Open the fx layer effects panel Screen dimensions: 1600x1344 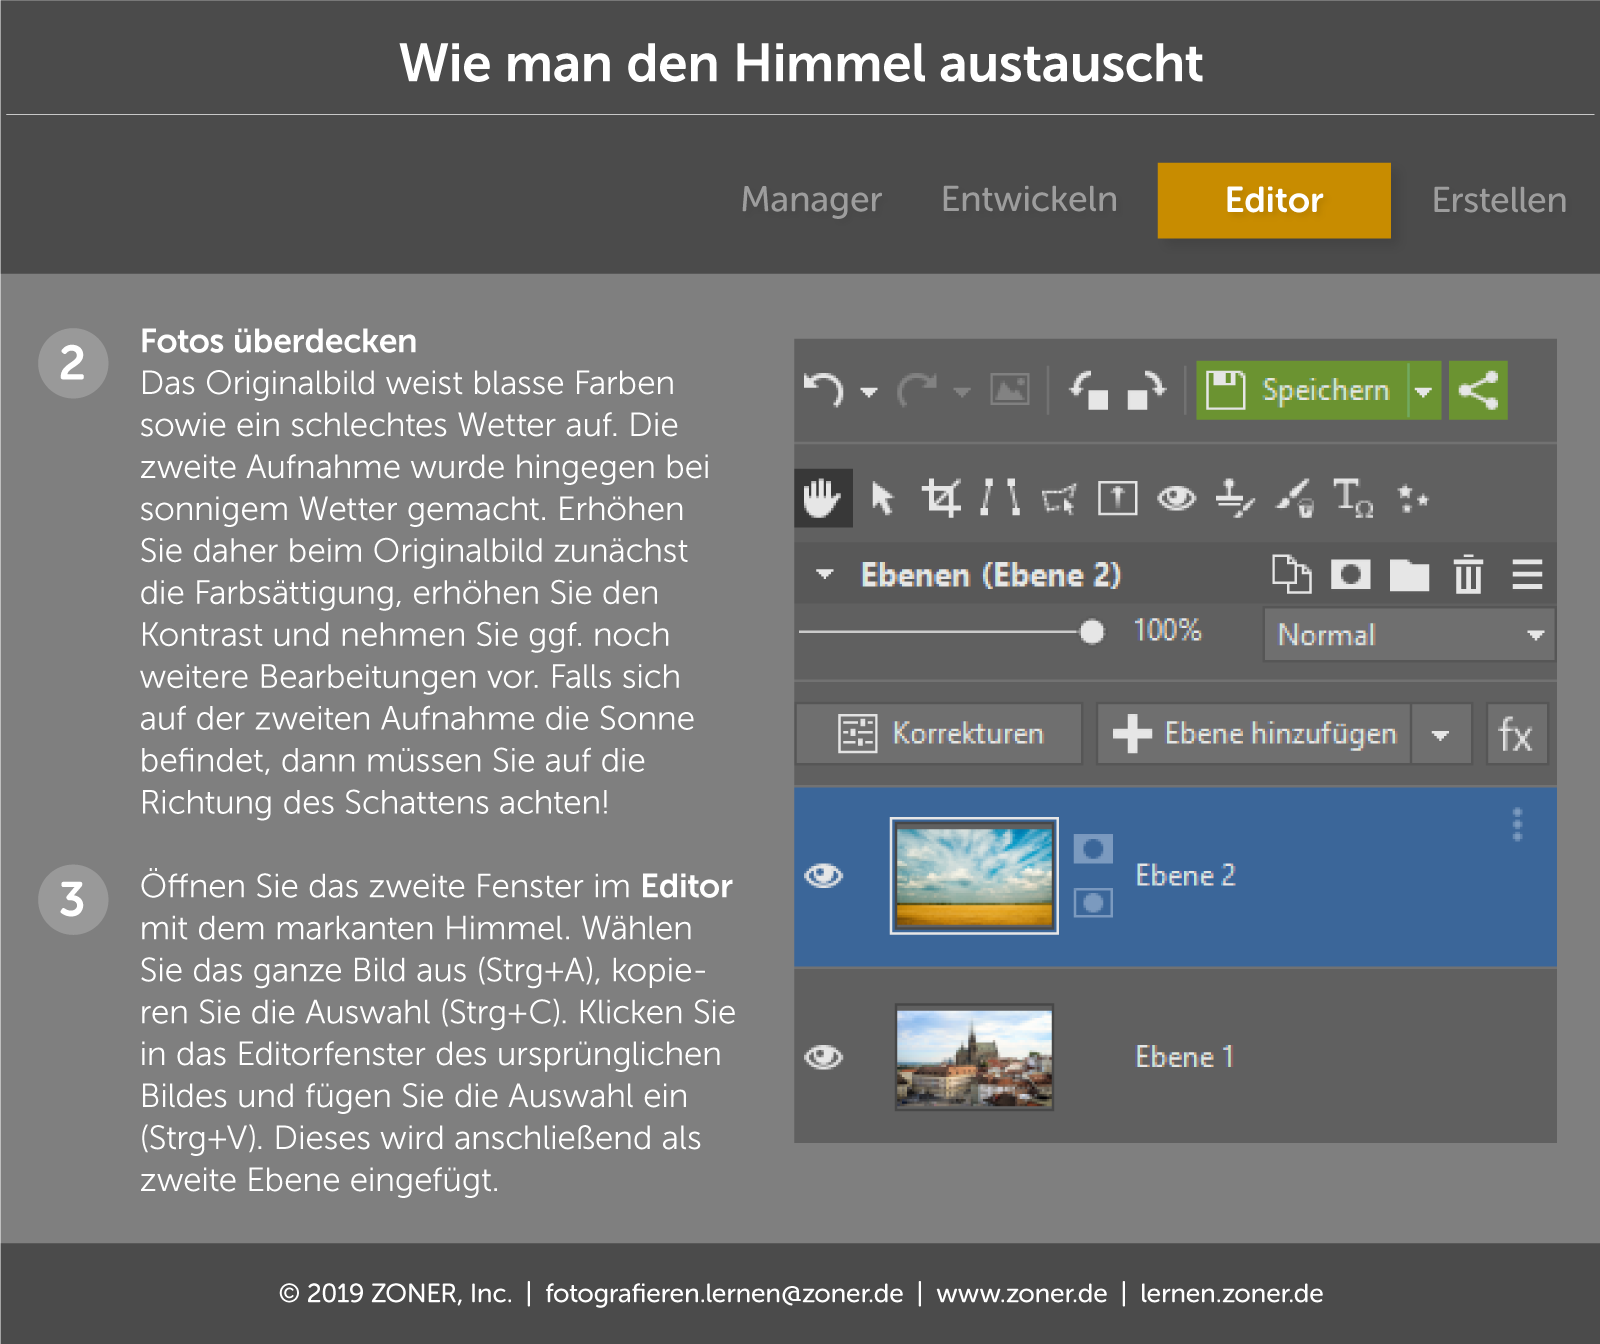[1517, 734]
